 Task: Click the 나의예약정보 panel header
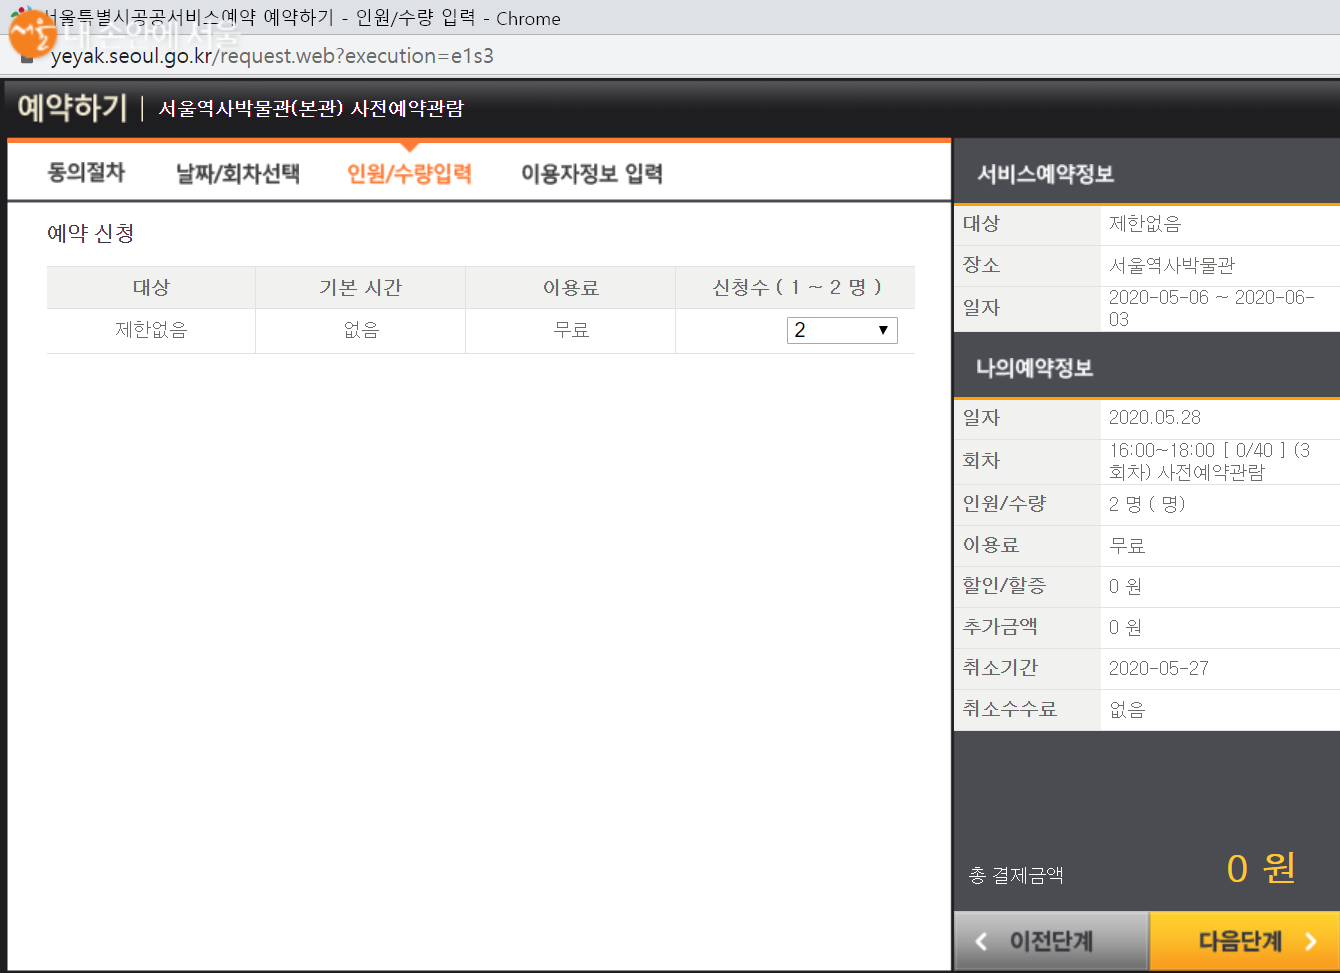(x=1034, y=368)
